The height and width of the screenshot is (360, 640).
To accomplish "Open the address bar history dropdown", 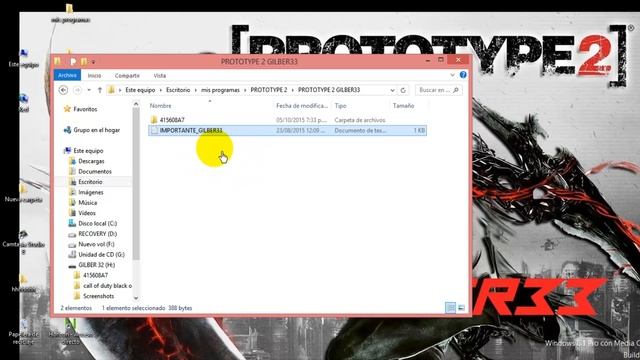I will click(392, 90).
